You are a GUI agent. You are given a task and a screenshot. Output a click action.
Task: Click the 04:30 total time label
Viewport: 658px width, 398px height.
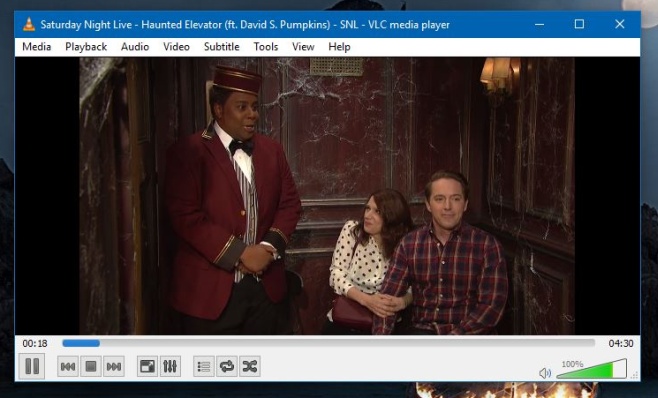621,343
